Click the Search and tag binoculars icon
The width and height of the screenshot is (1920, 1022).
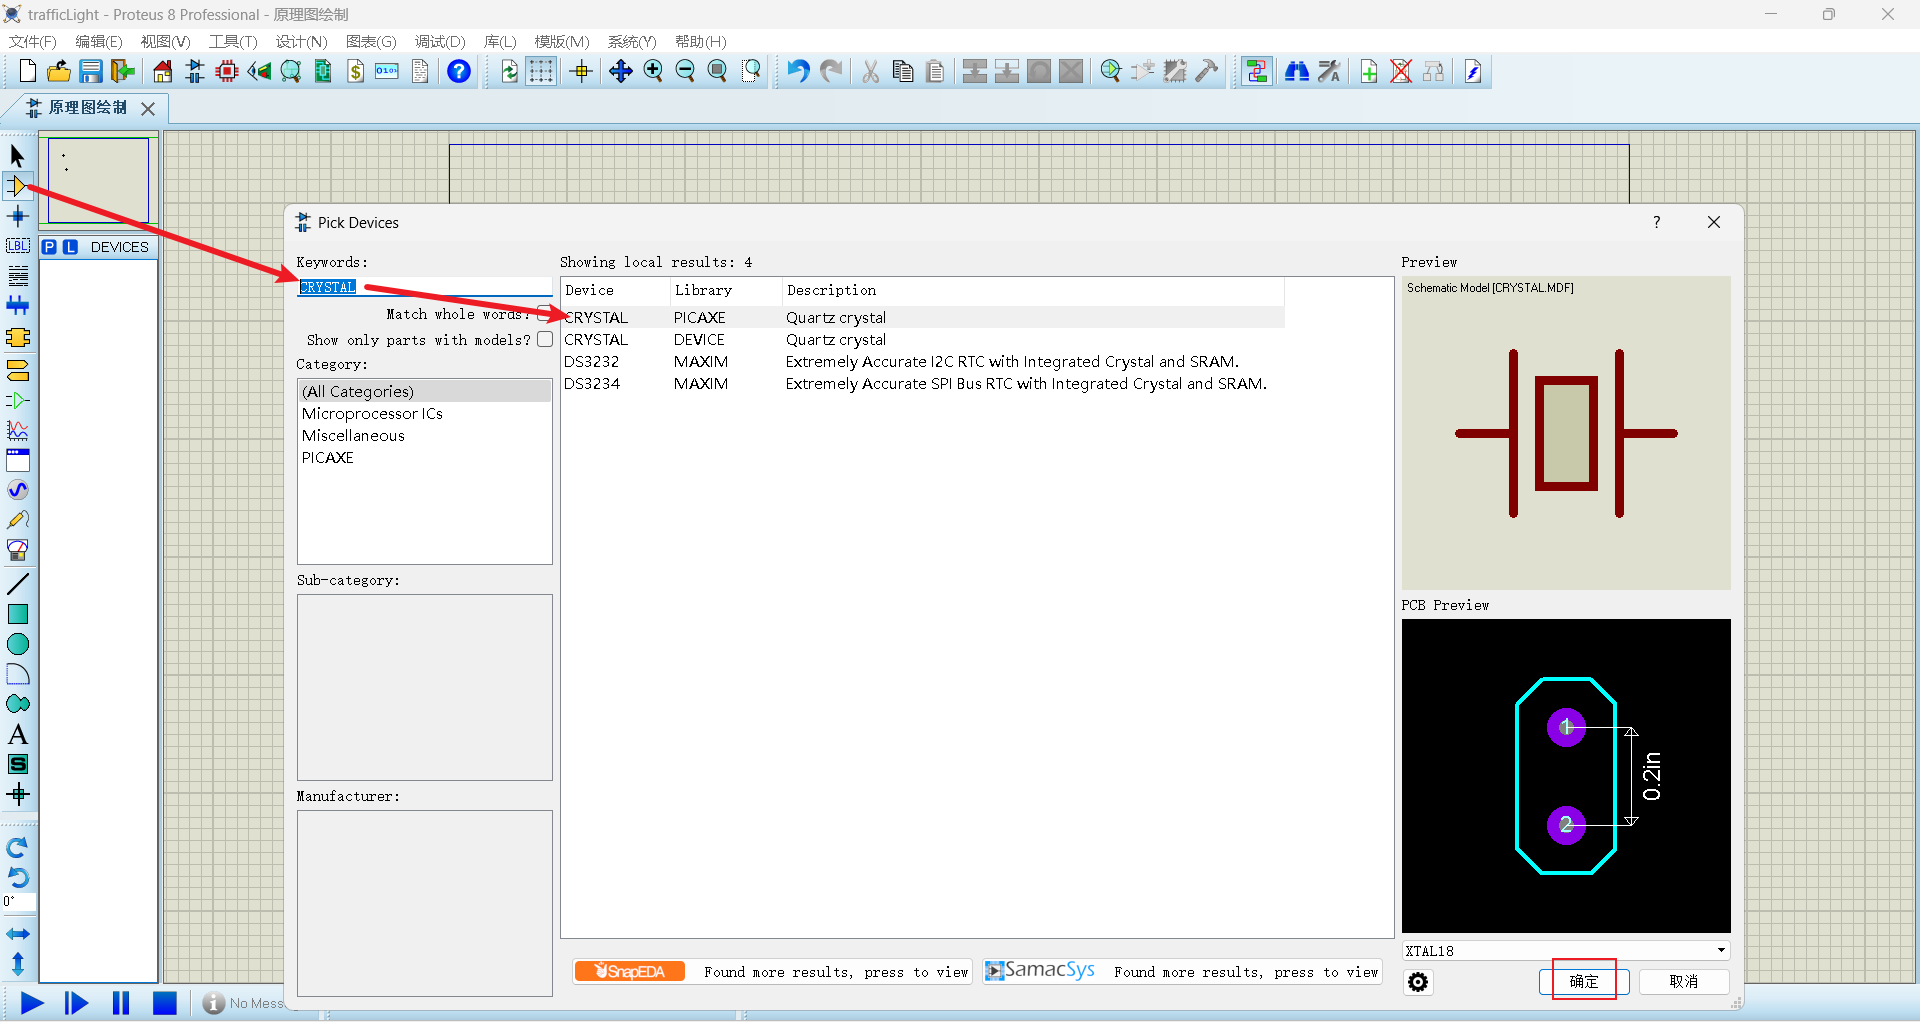[x=1297, y=71]
